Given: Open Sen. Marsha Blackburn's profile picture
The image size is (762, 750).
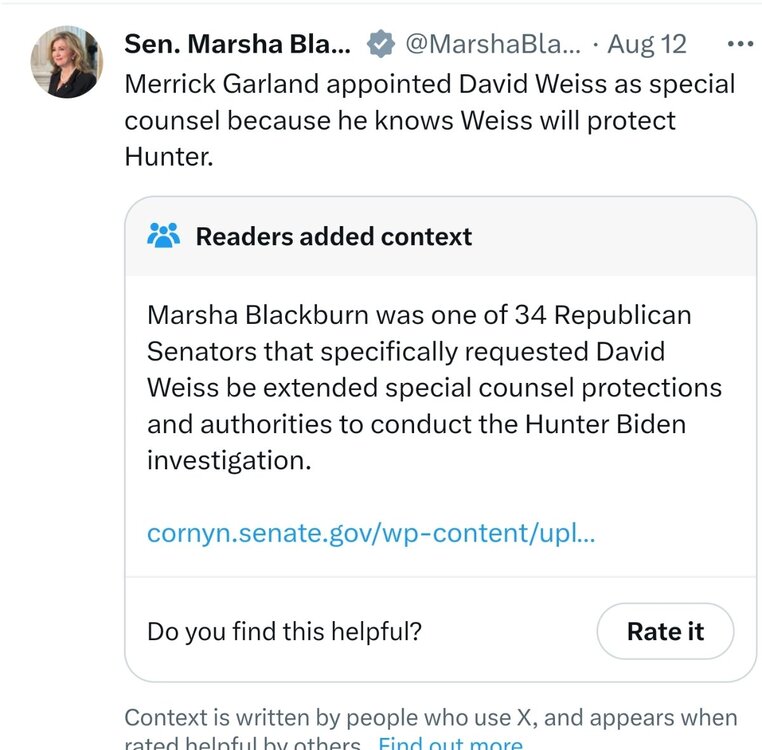Looking at the screenshot, I should click(x=67, y=62).
